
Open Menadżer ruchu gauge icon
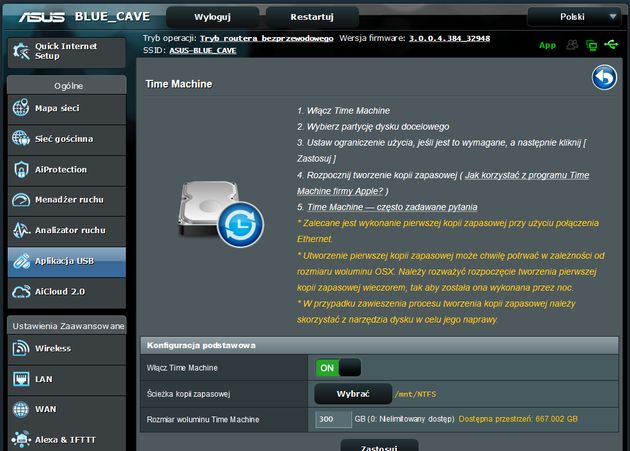(21, 200)
